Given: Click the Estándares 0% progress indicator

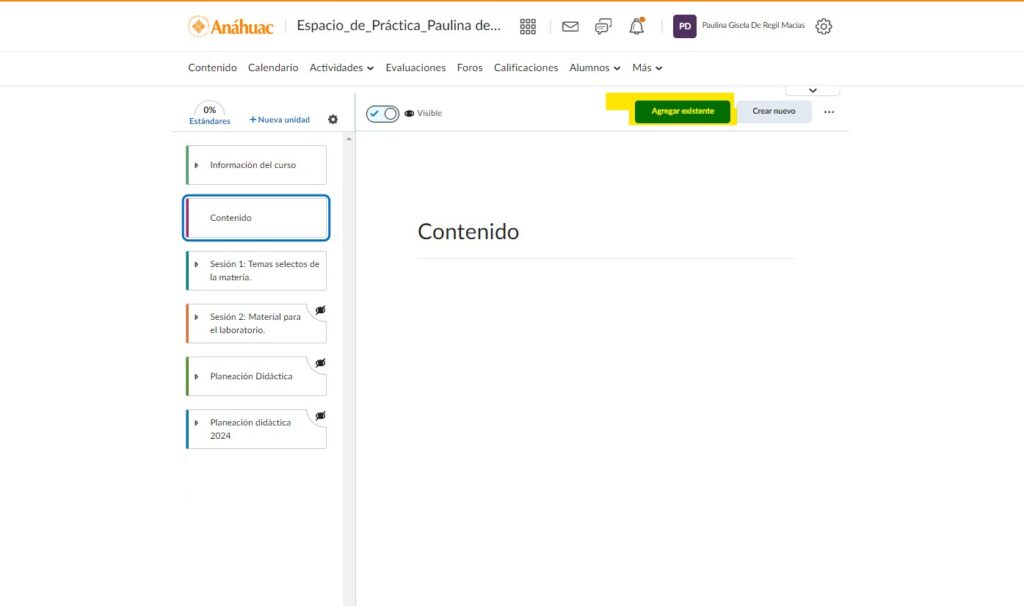Looking at the screenshot, I should 209,114.
